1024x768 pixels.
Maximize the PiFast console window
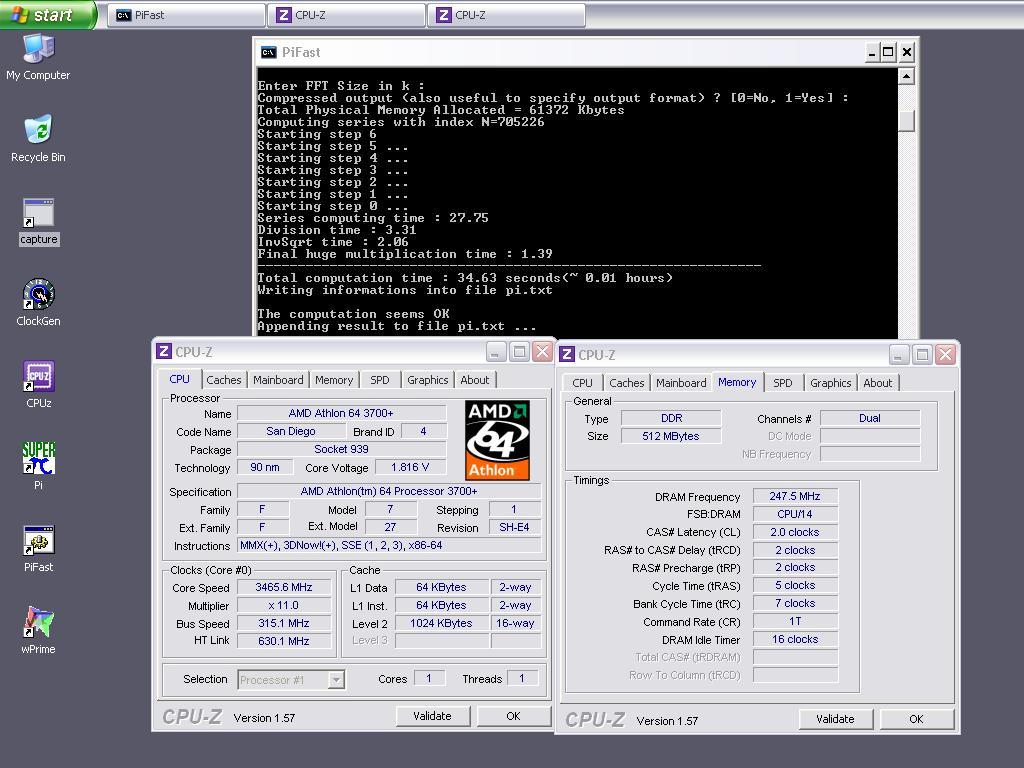(x=888, y=52)
